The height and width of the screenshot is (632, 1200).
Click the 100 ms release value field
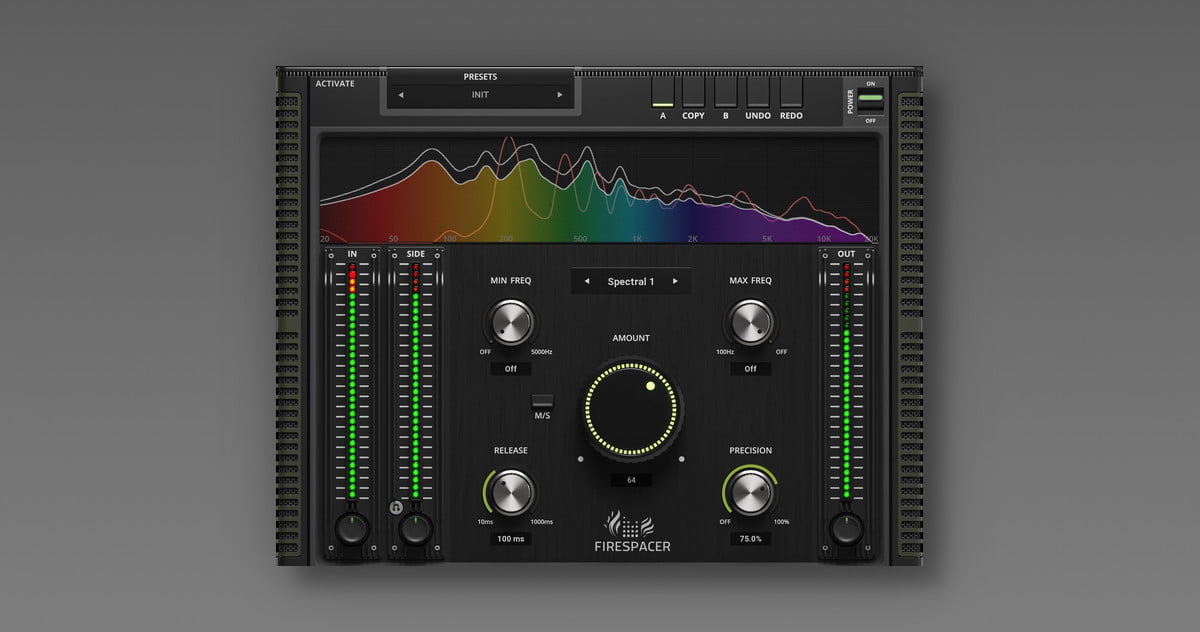click(x=510, y=538)
